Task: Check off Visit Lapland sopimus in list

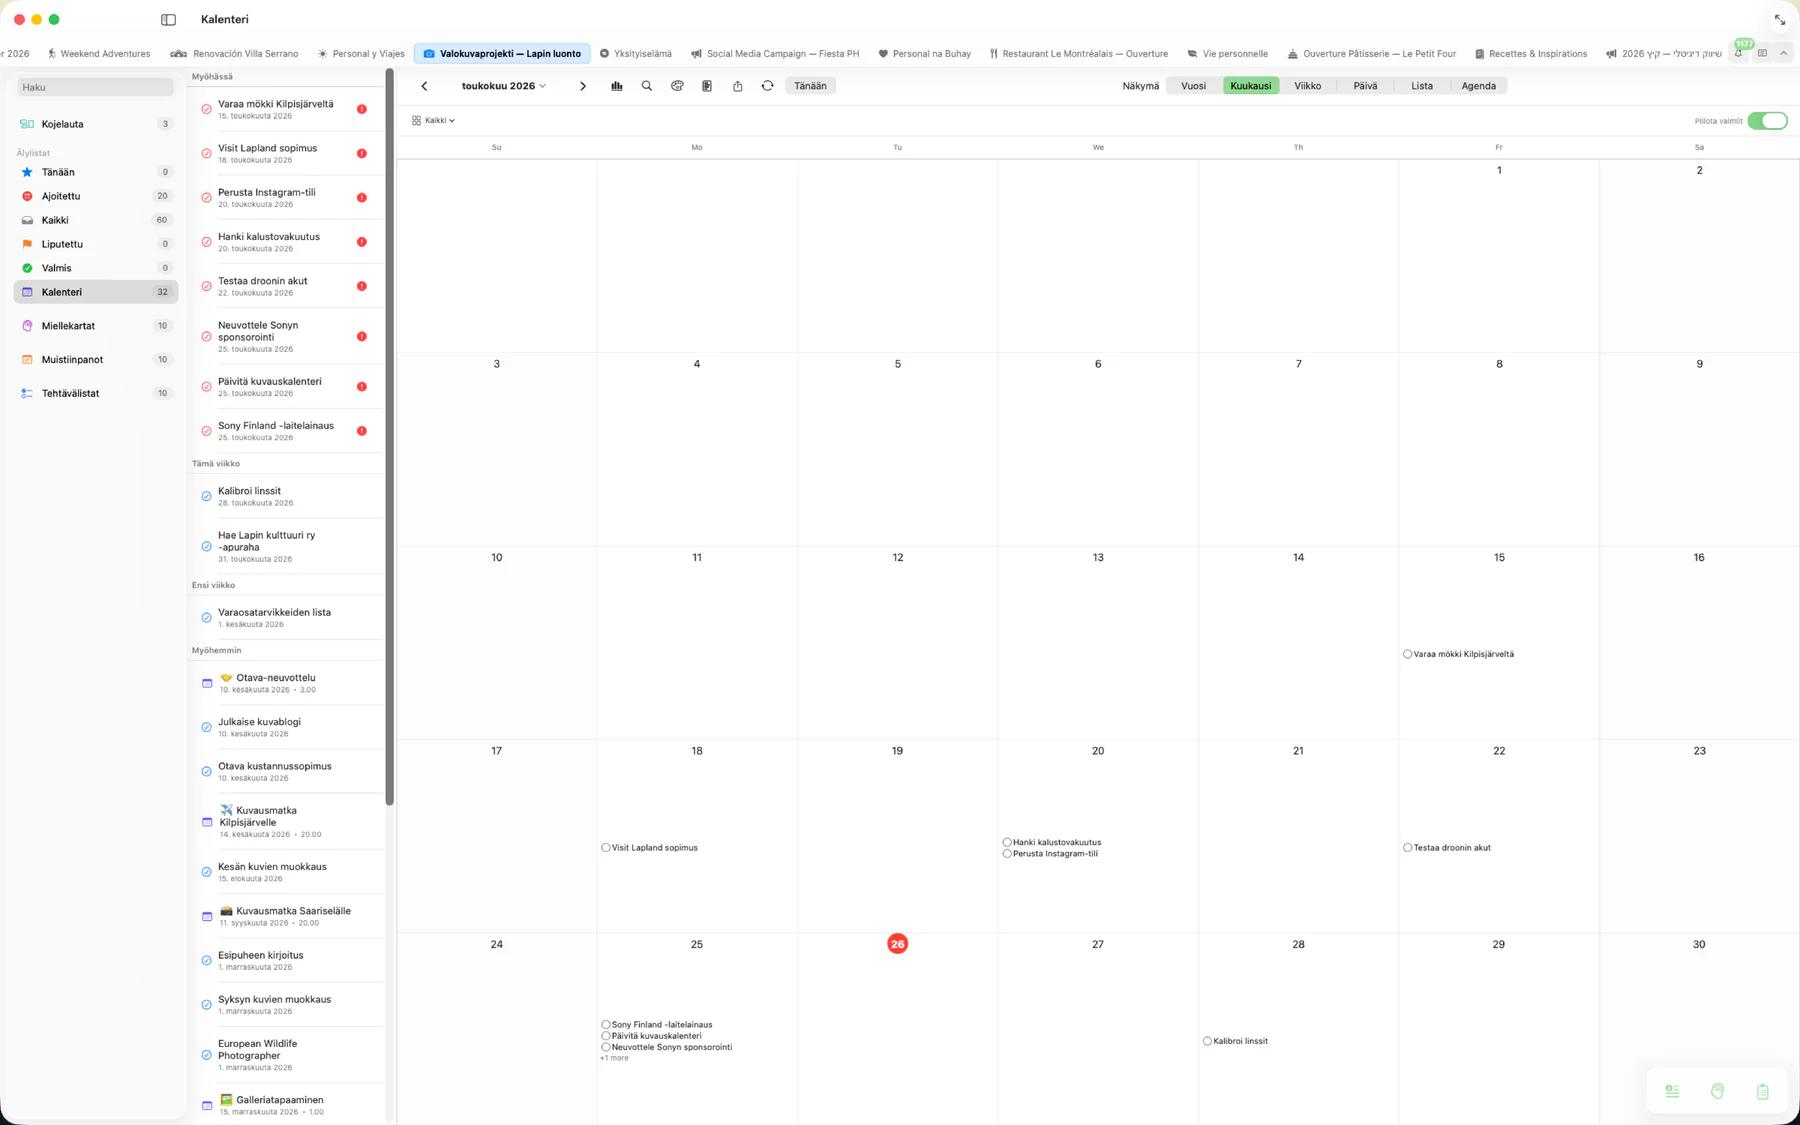Action: coord(206,153)
